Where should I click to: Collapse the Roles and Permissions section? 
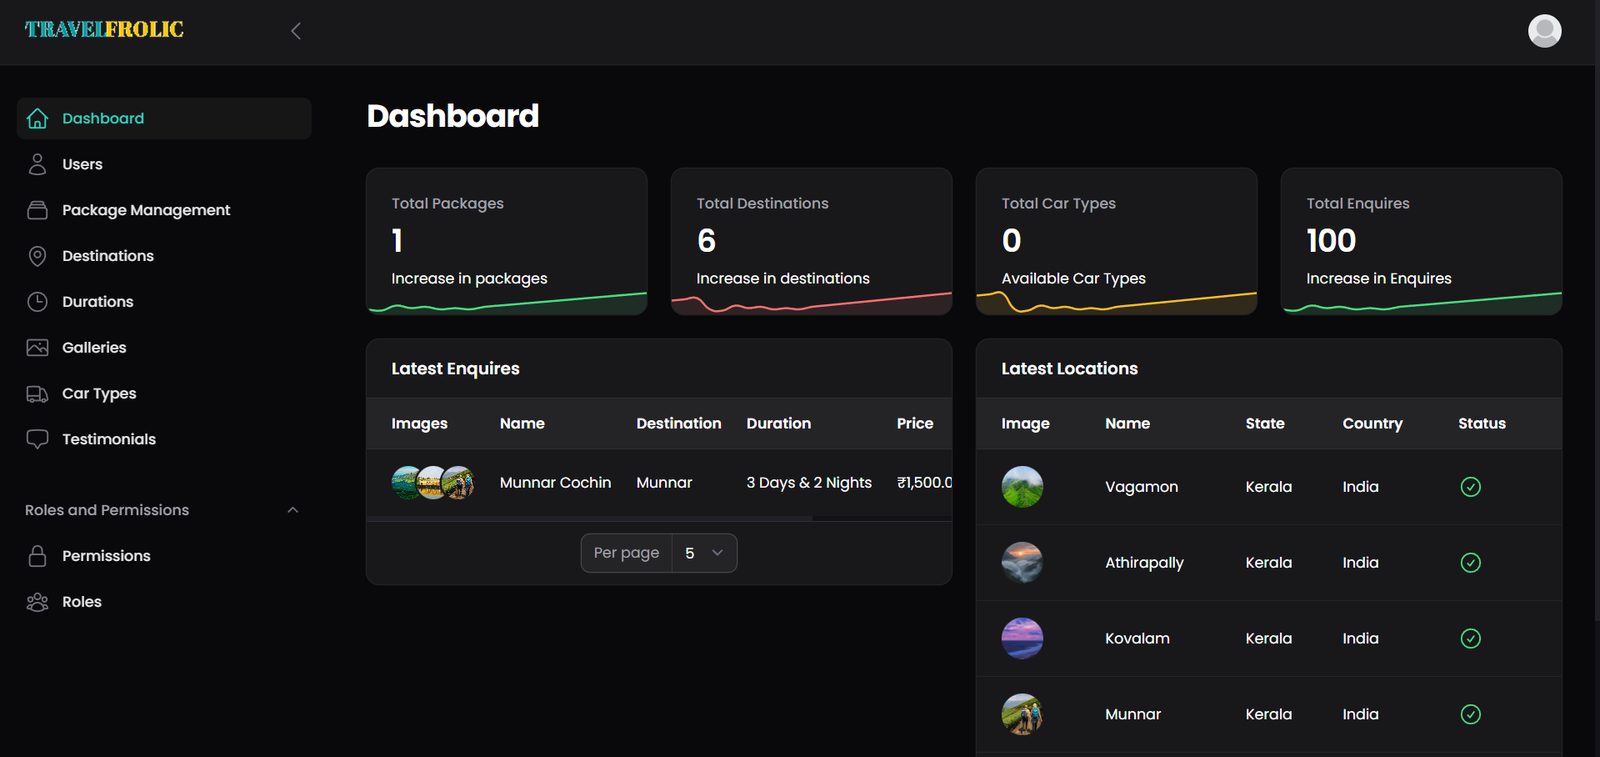click(293, 510)
